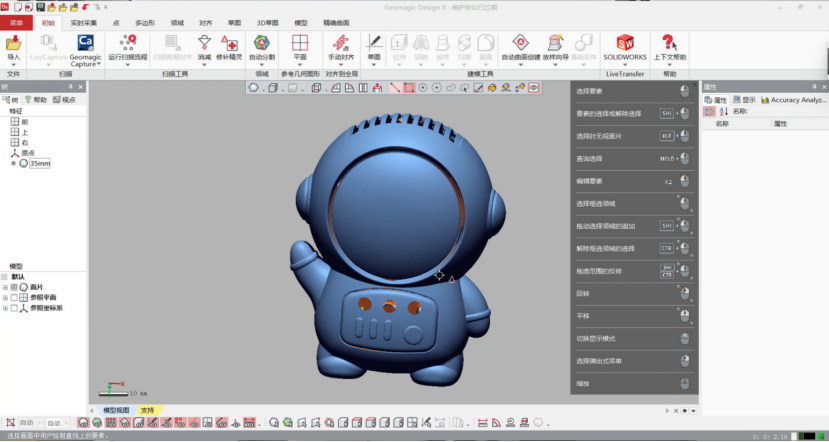Open the 3D草图 ribbon tab
The height and width of the screenshot is (442, 829).
pyautogui.click(x=268, y=23)
